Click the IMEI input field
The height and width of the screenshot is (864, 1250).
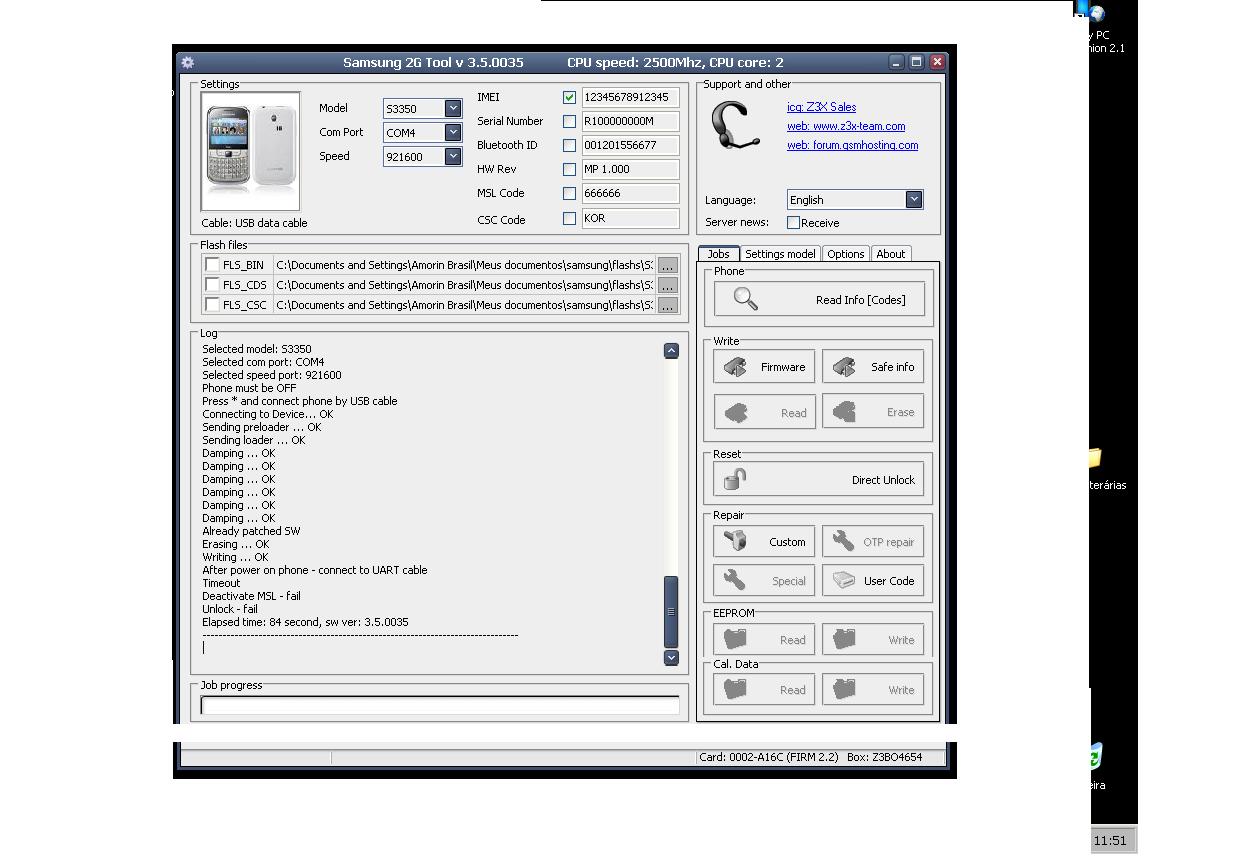click(630, 97)
